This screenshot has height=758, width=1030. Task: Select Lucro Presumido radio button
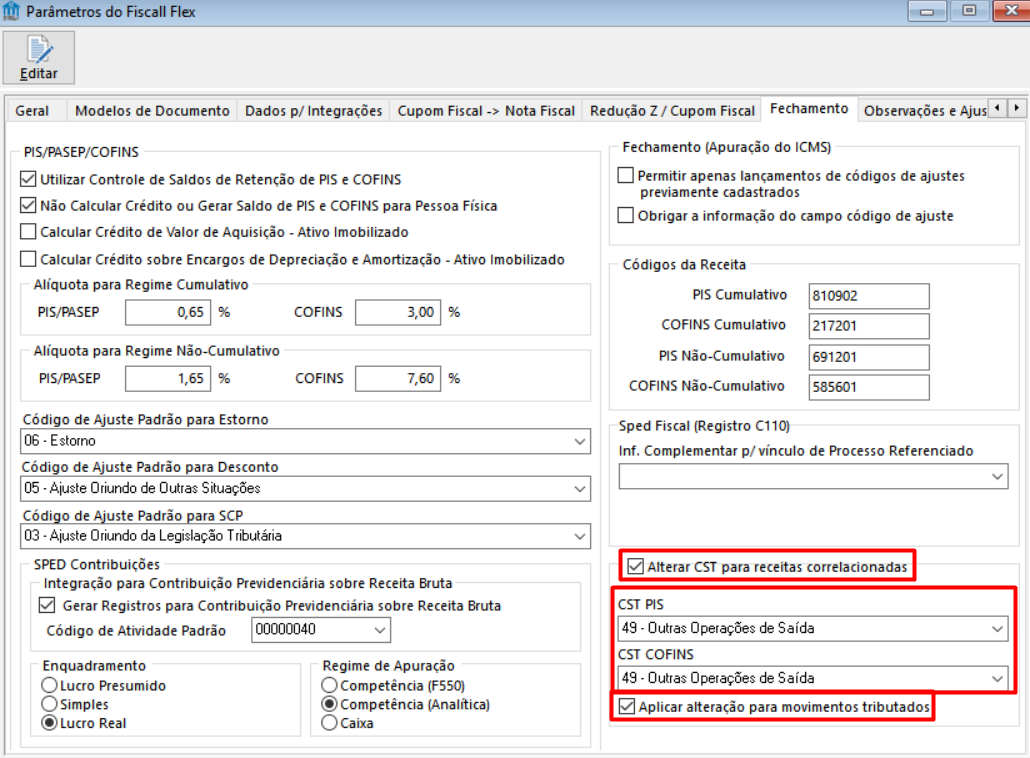(x=49, y=685)
